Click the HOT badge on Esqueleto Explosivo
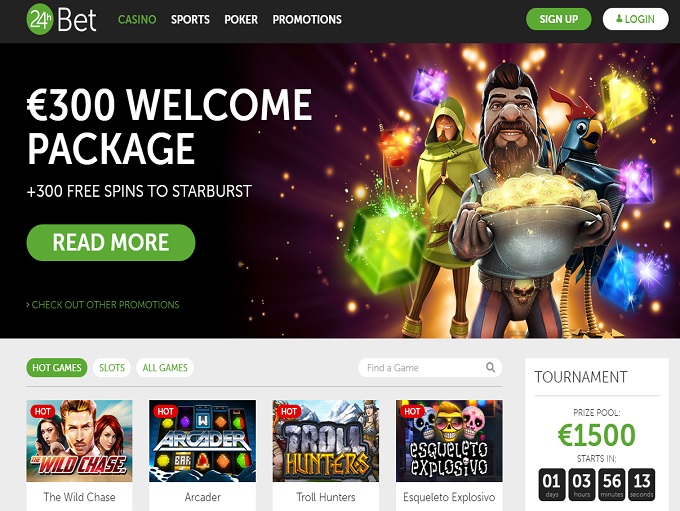The image size is (680, 511). click(x=412, y=411)
